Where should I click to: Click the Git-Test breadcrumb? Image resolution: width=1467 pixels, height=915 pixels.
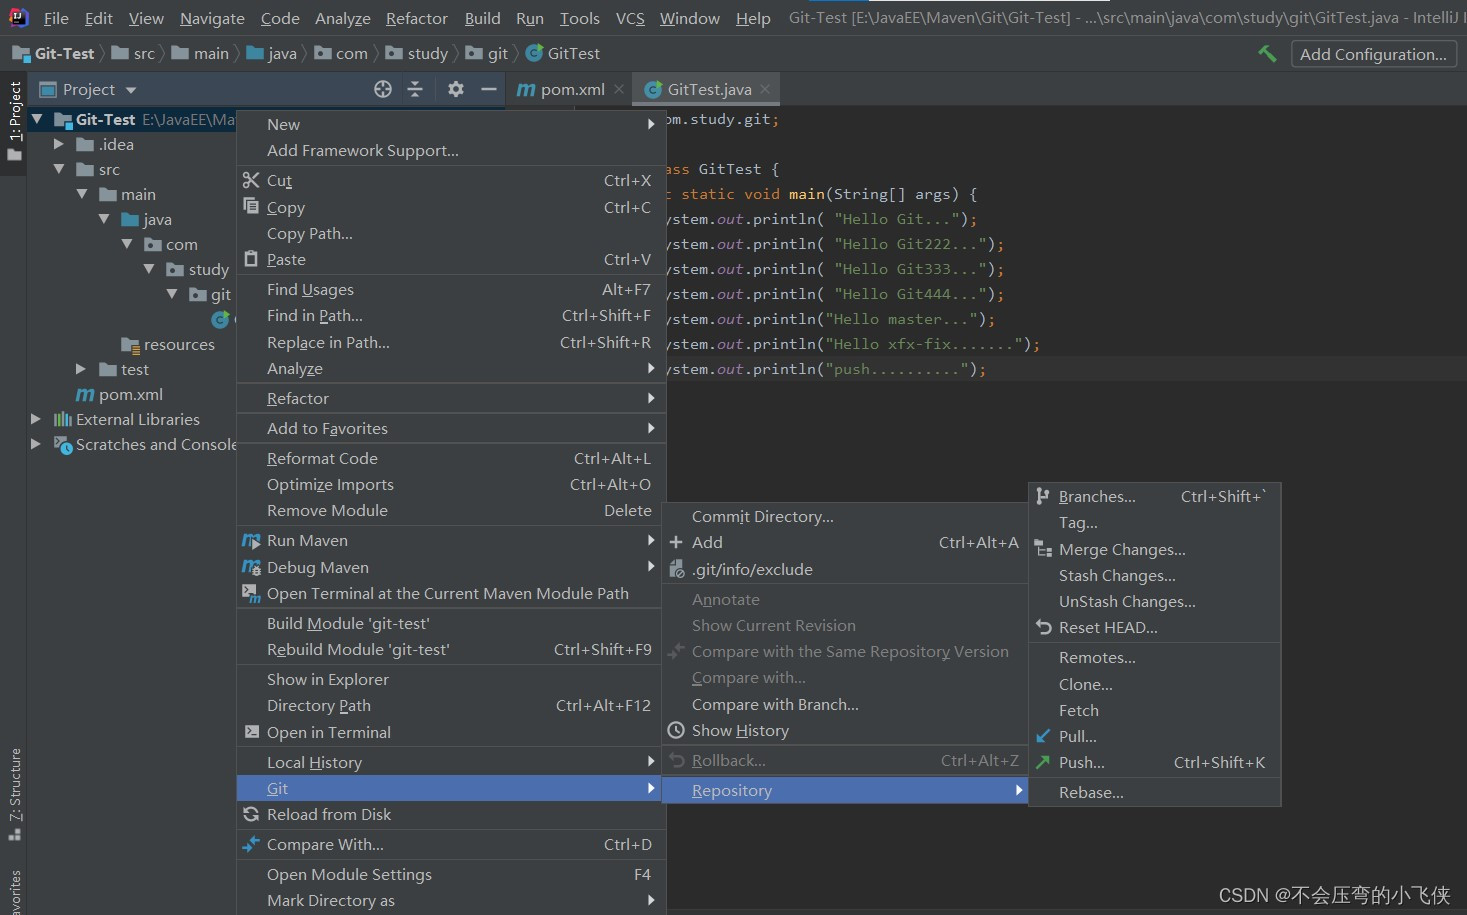(53, 53)
